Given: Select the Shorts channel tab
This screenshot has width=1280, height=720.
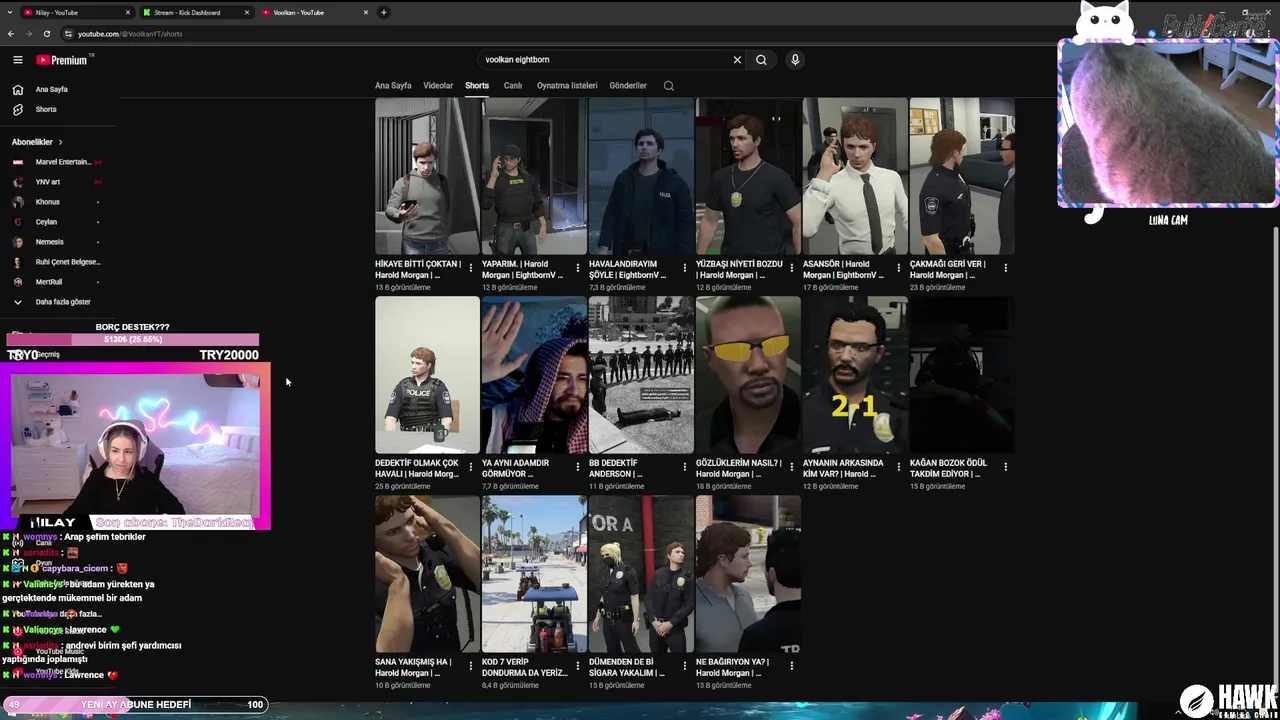Looking at the screenshot, I should coord(477,86).
